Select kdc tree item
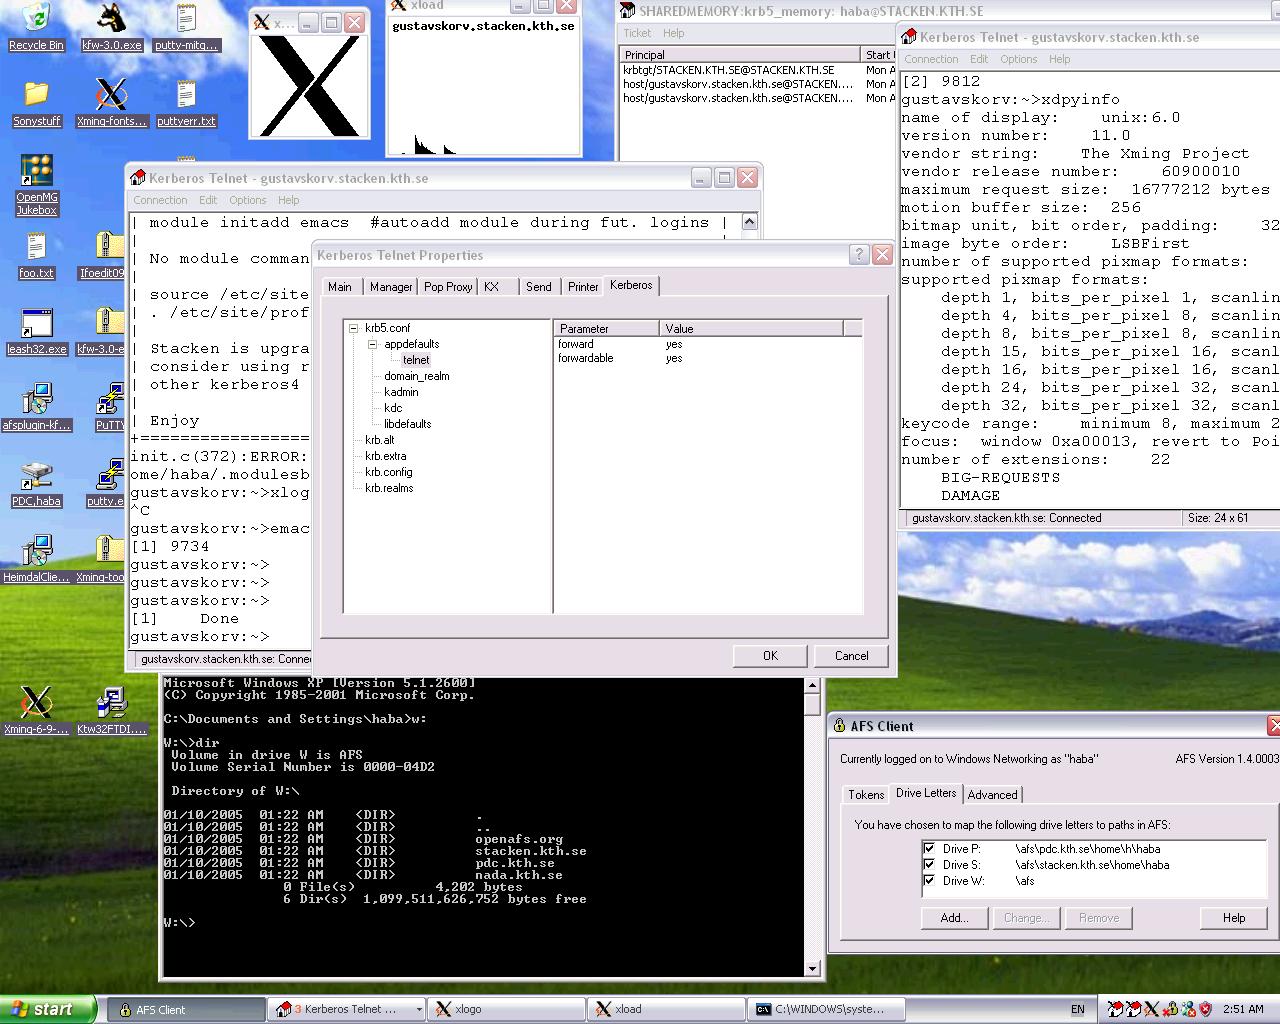The image size is (1280, 1024). [393, 408]
